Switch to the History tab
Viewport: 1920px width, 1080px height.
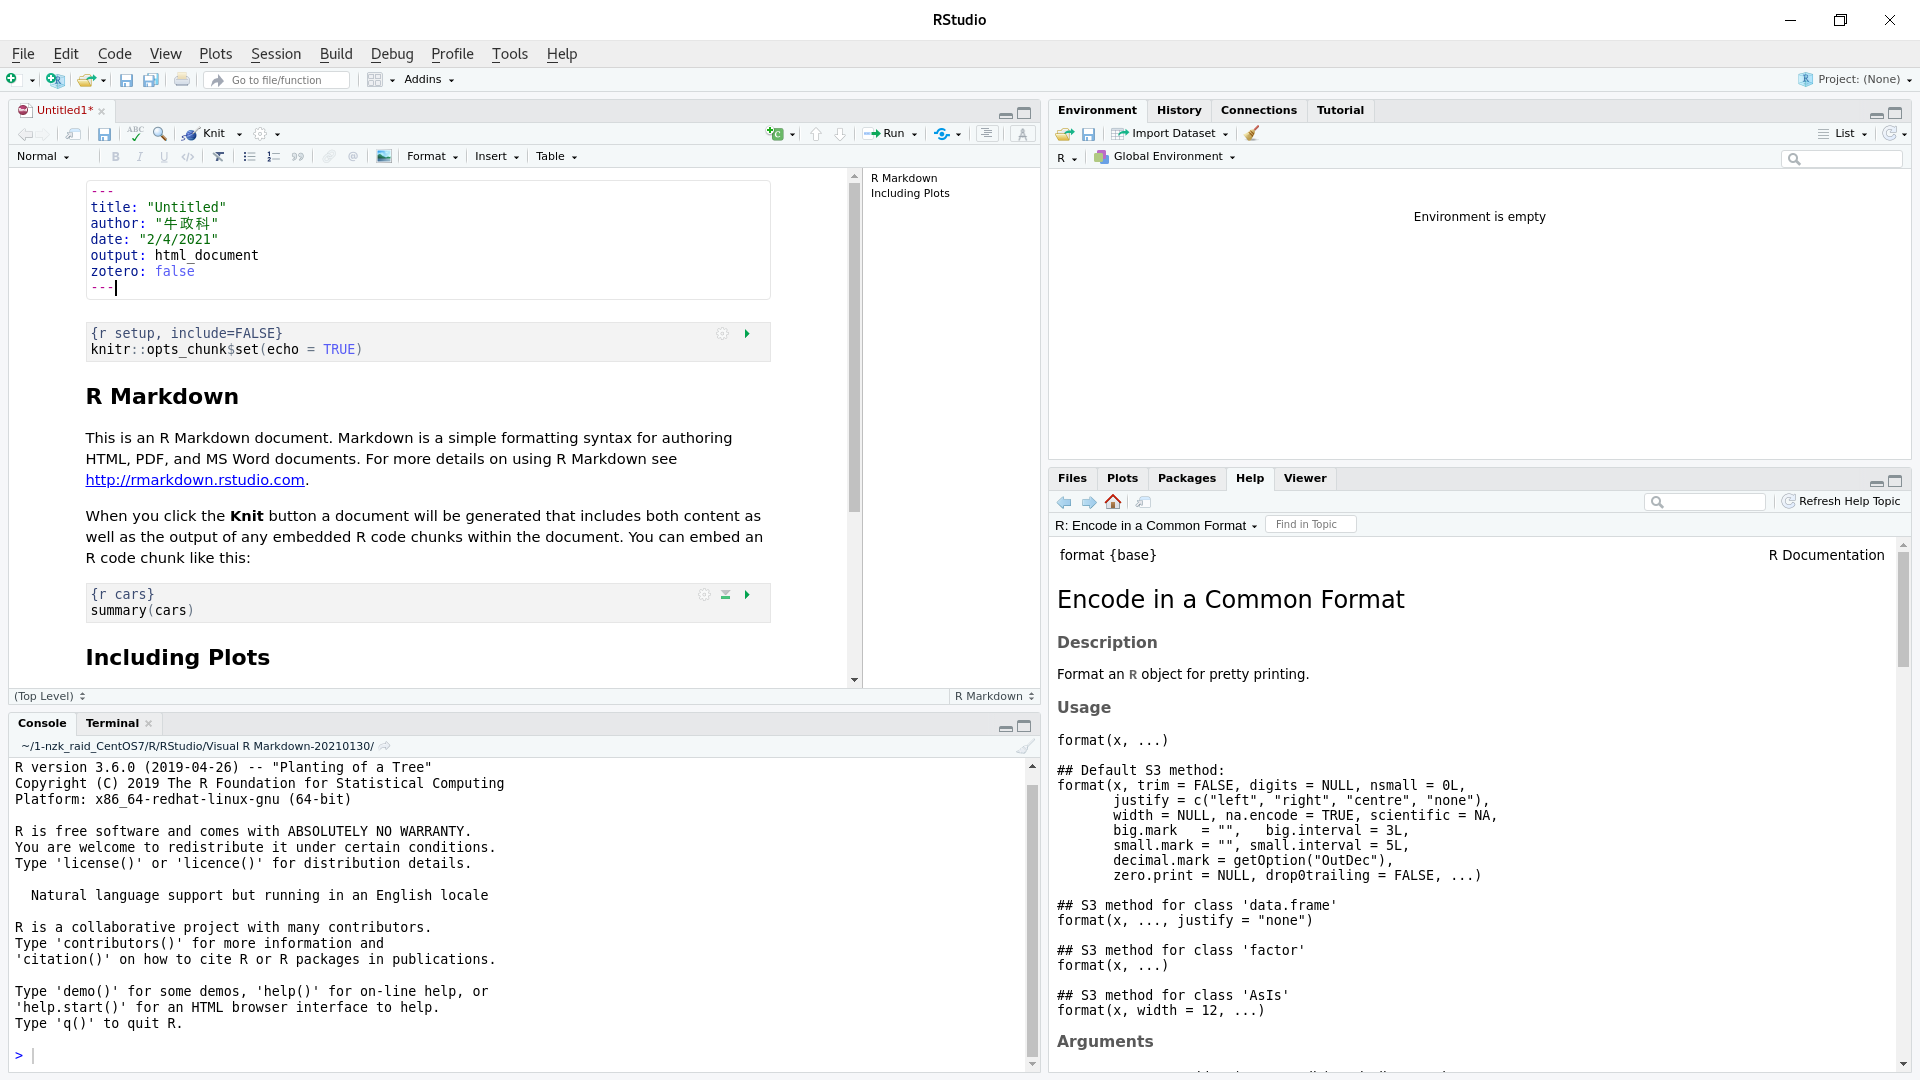(1179, 110)
